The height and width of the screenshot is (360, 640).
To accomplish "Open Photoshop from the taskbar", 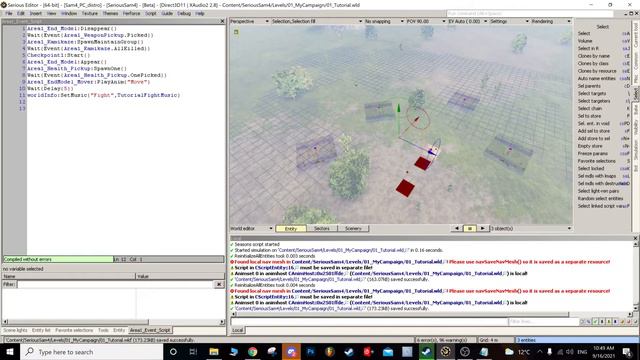I will (x=311, y=351).
